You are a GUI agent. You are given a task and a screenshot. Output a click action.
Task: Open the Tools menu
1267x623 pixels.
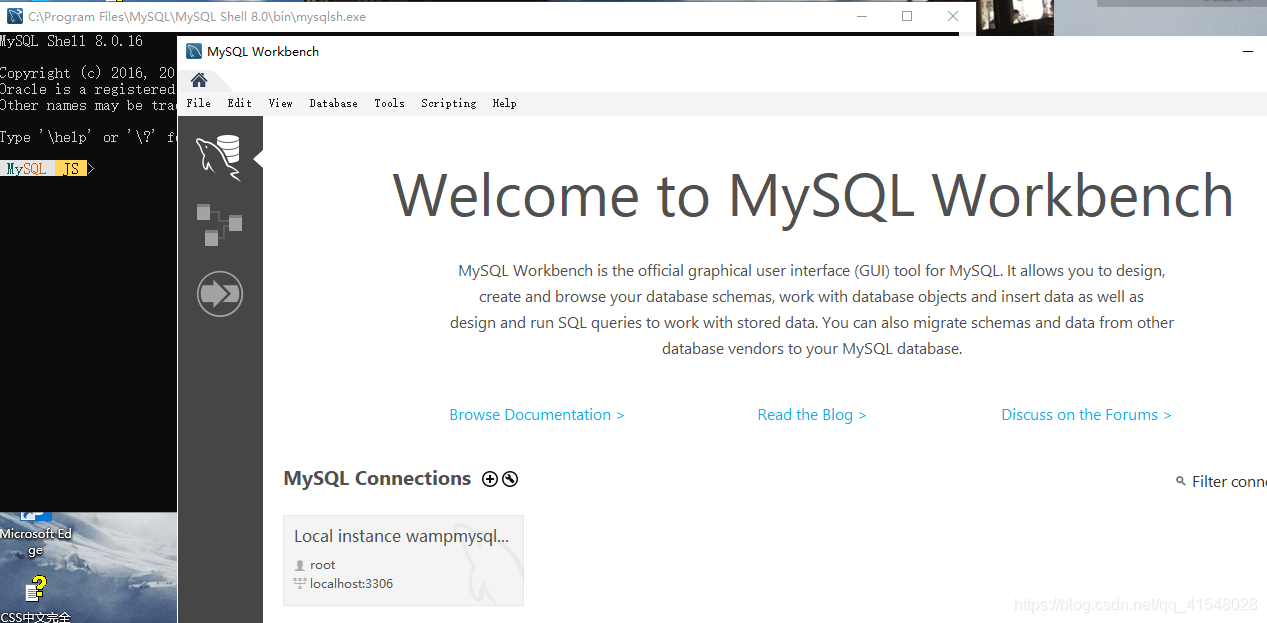coord(389,103)
